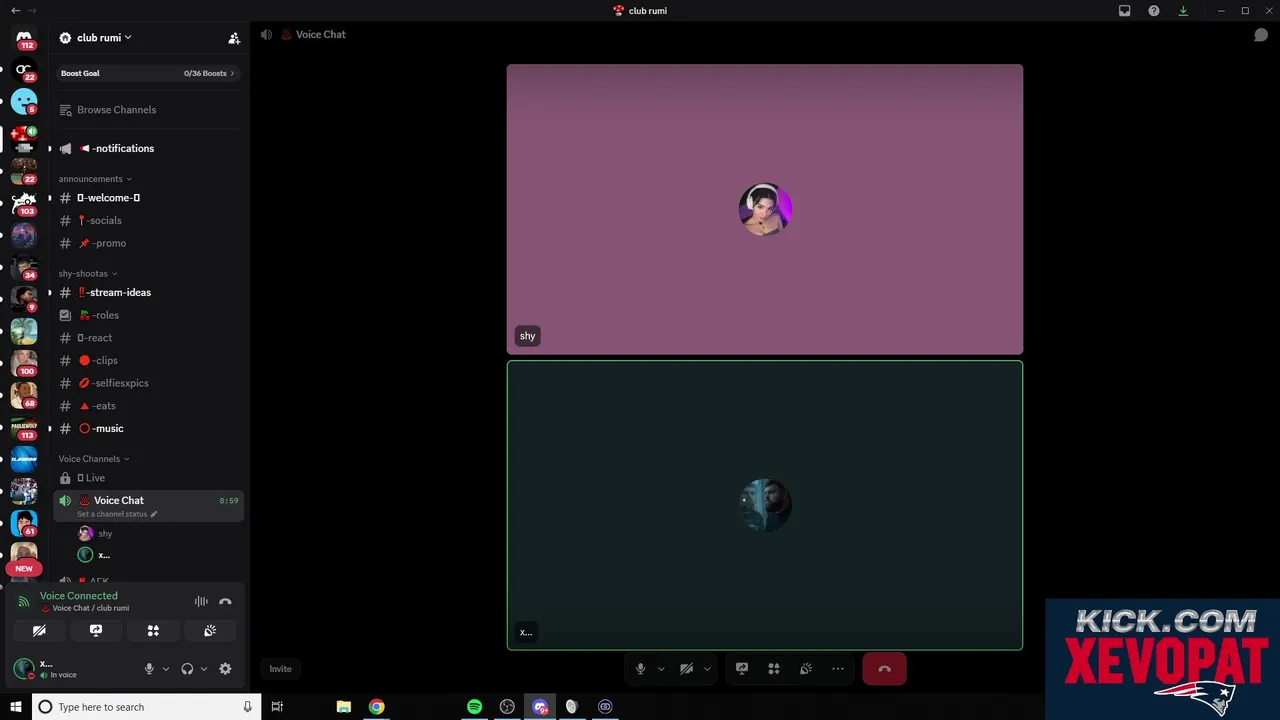Hang up with the red disconnect button
1280x720 pixels.
click(884, 669)
